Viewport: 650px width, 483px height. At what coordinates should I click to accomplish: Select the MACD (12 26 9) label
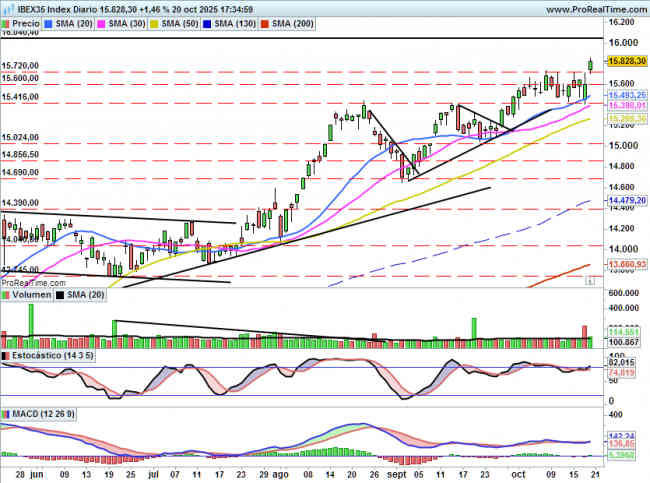tap(44, 413)
